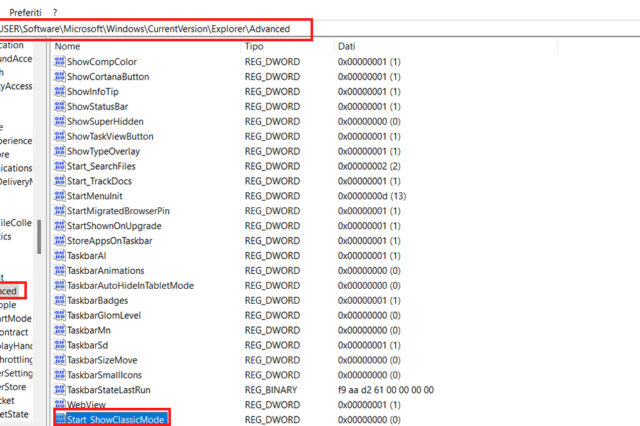The image size is (640, 426).
Task: Click the Start_SearchFiles value icon
Action: point(60,166)
